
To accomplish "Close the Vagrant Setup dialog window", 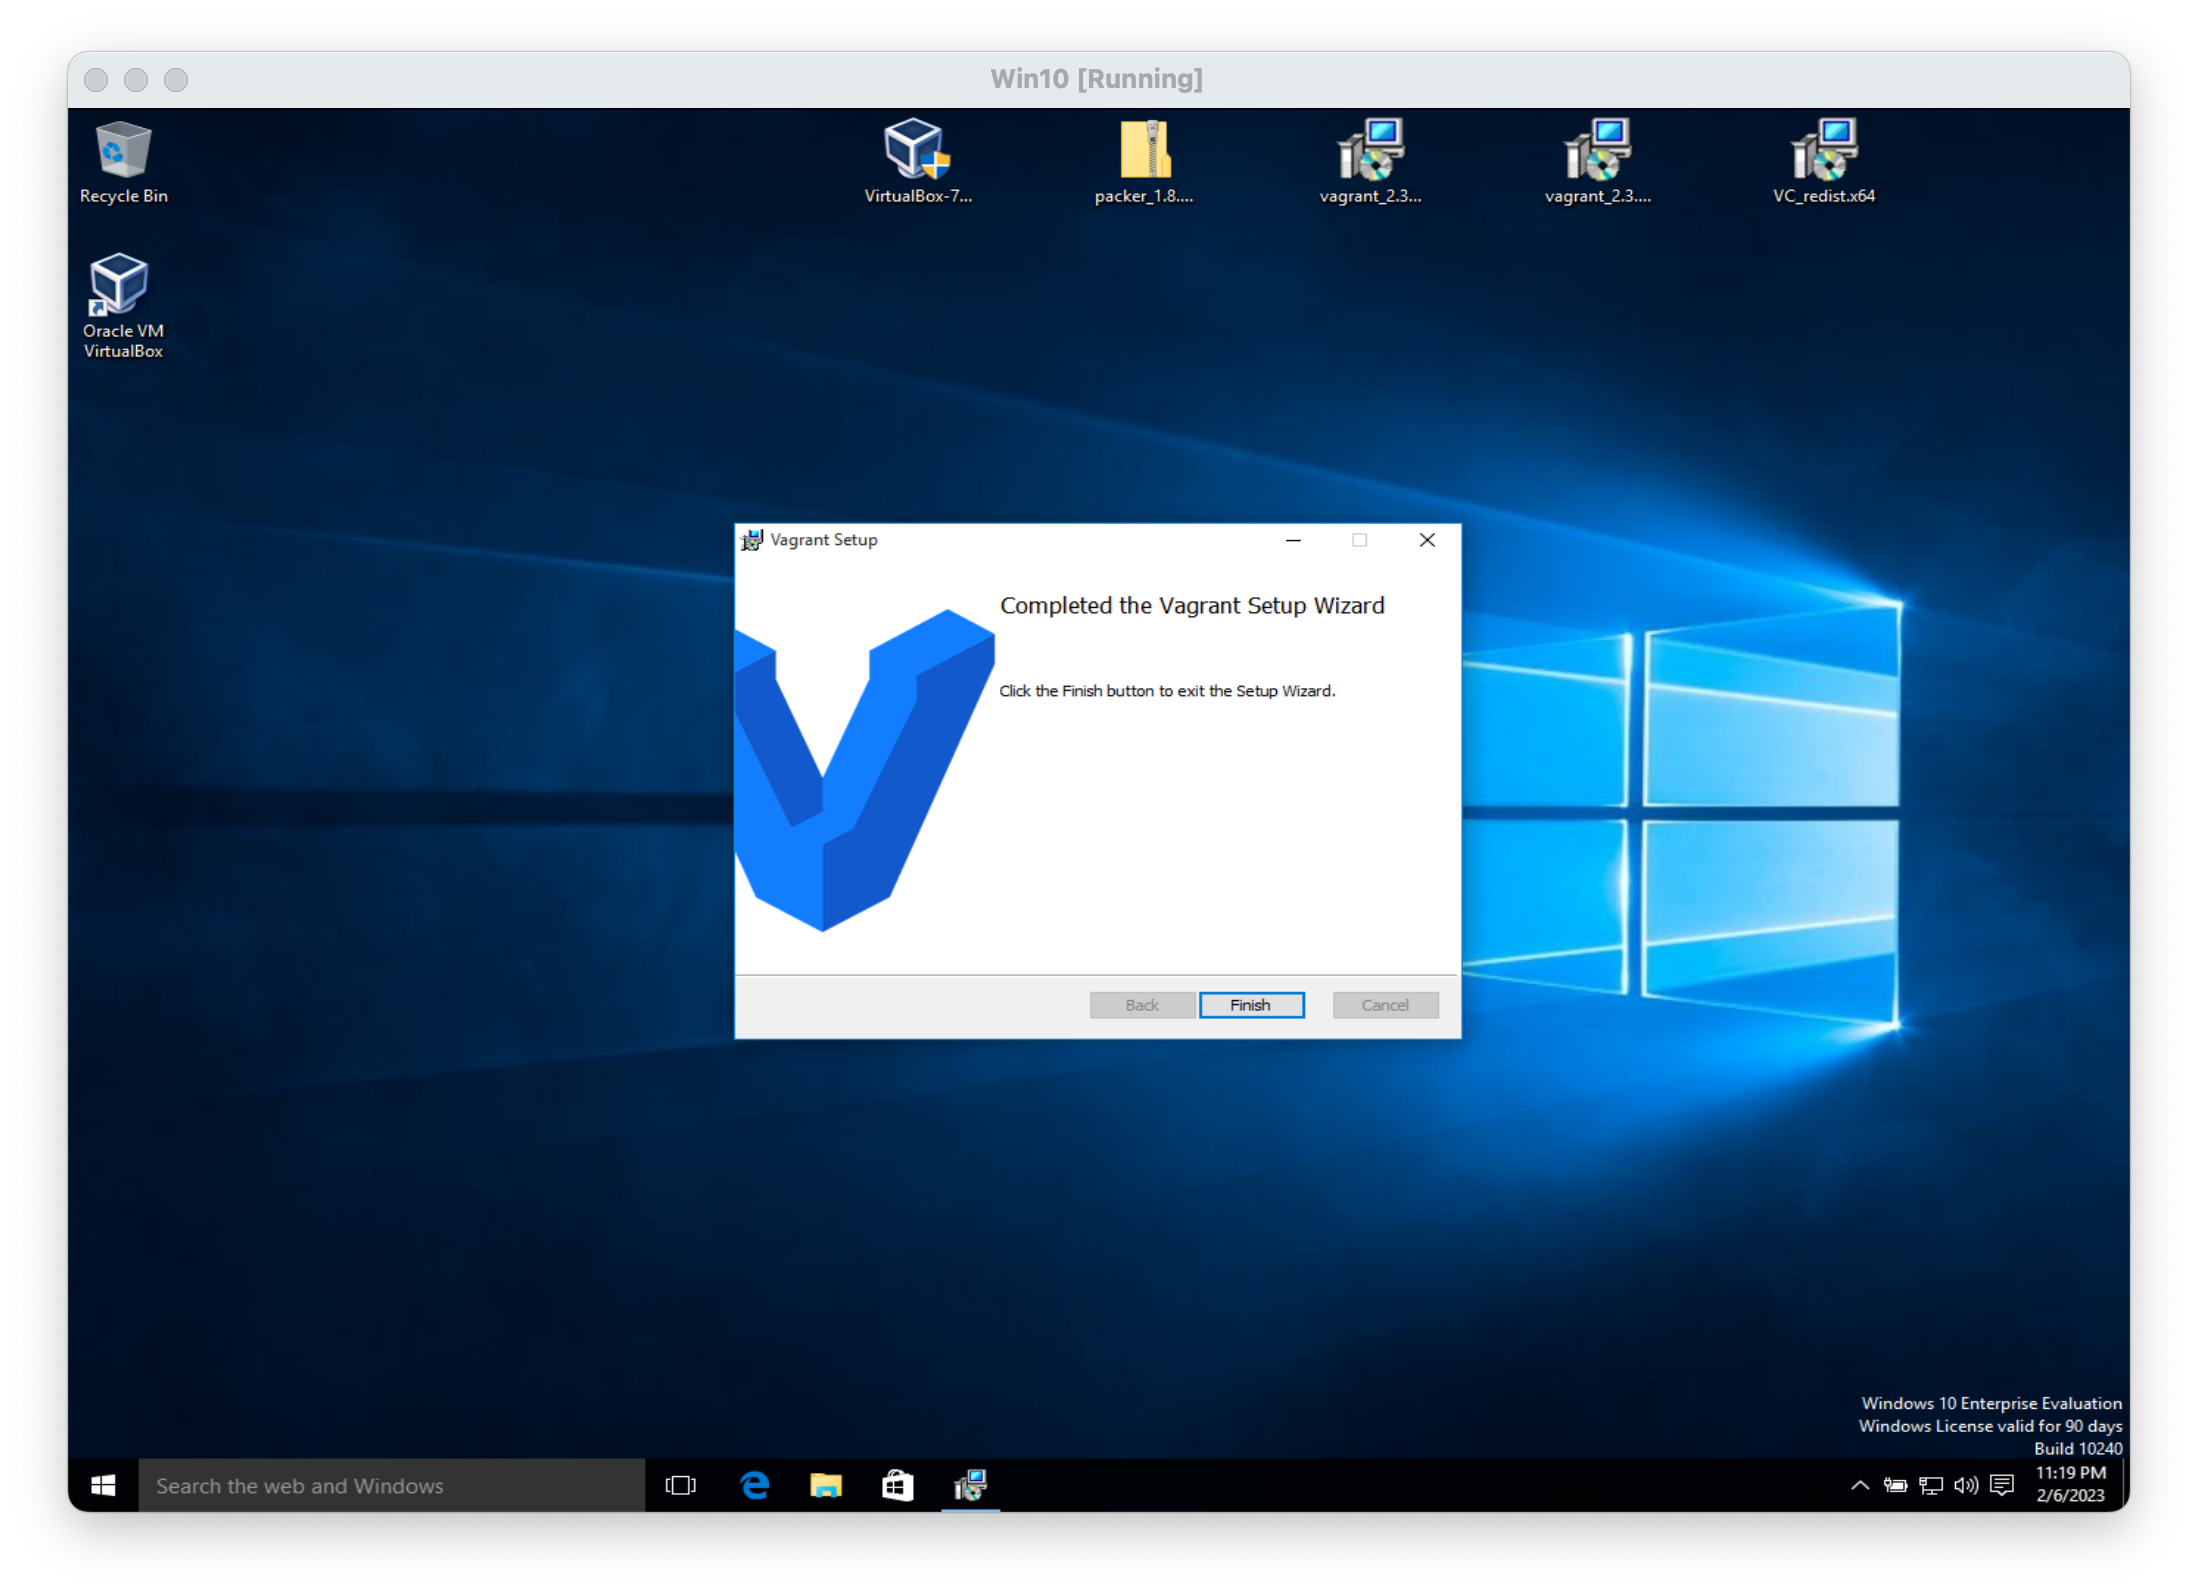I will point(1427,540).
